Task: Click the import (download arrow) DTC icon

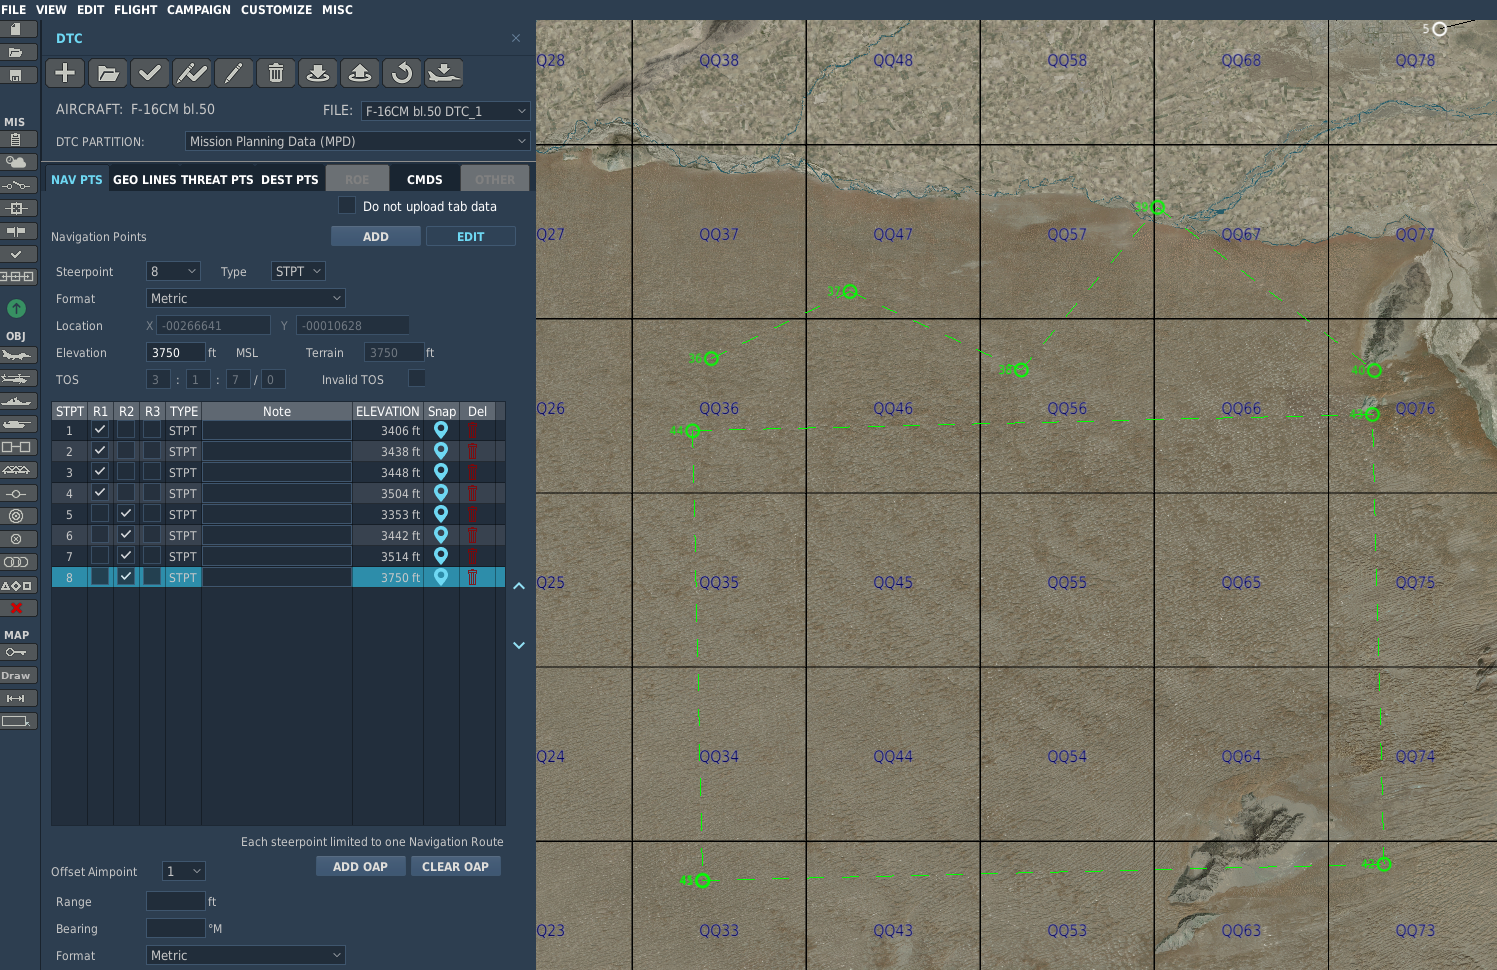Action: pos(318,73)
